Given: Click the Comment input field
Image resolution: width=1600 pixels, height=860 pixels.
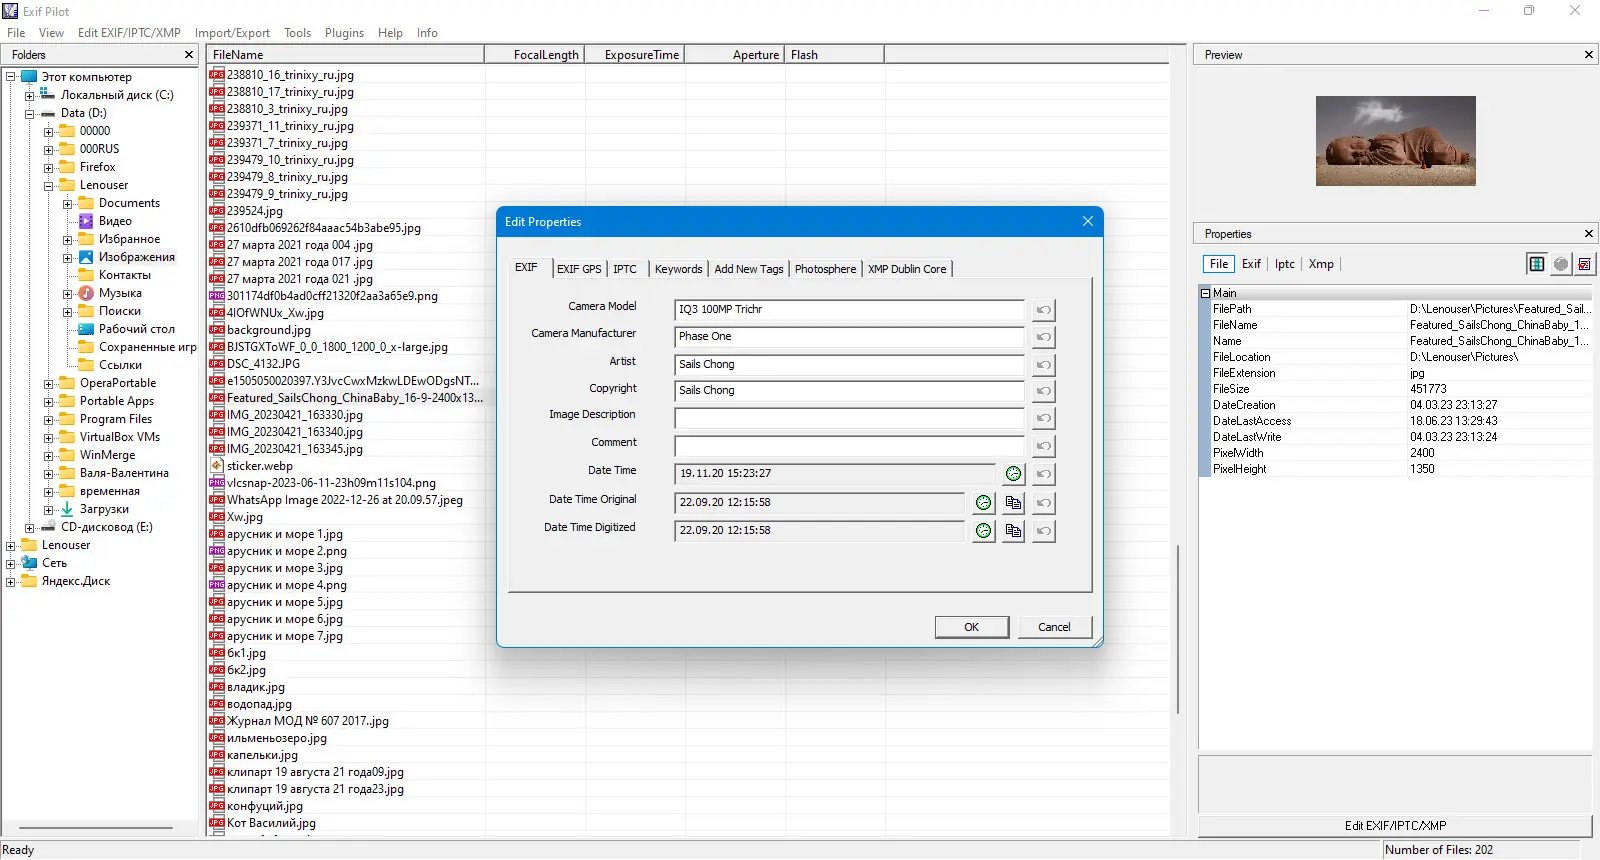Looking at the screenshot, I should (849, 446).
